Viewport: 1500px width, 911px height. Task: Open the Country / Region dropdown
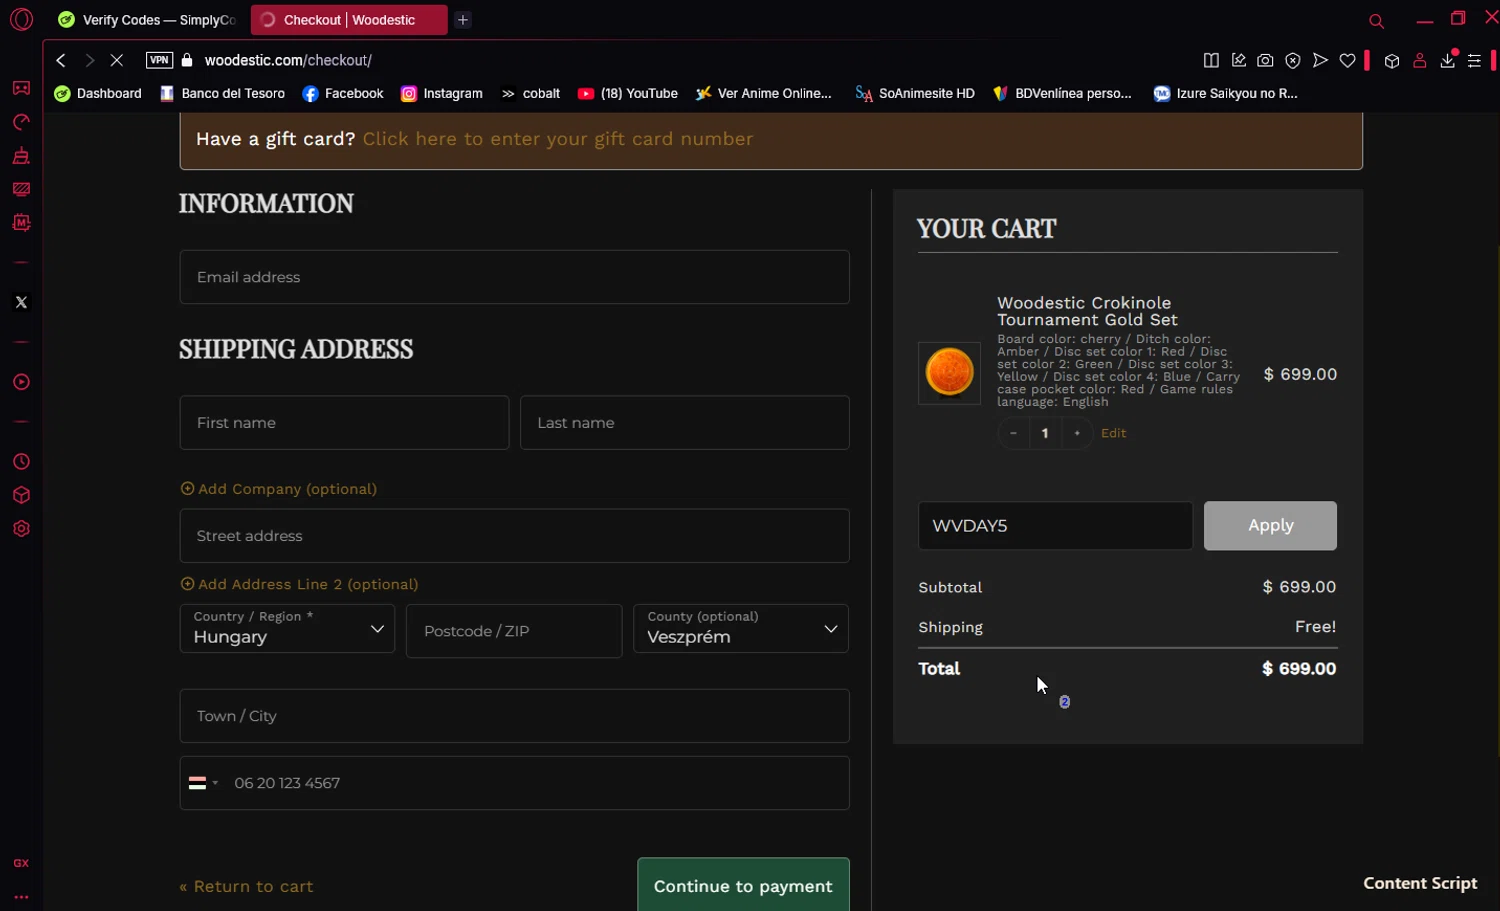[x=287, y=628]
